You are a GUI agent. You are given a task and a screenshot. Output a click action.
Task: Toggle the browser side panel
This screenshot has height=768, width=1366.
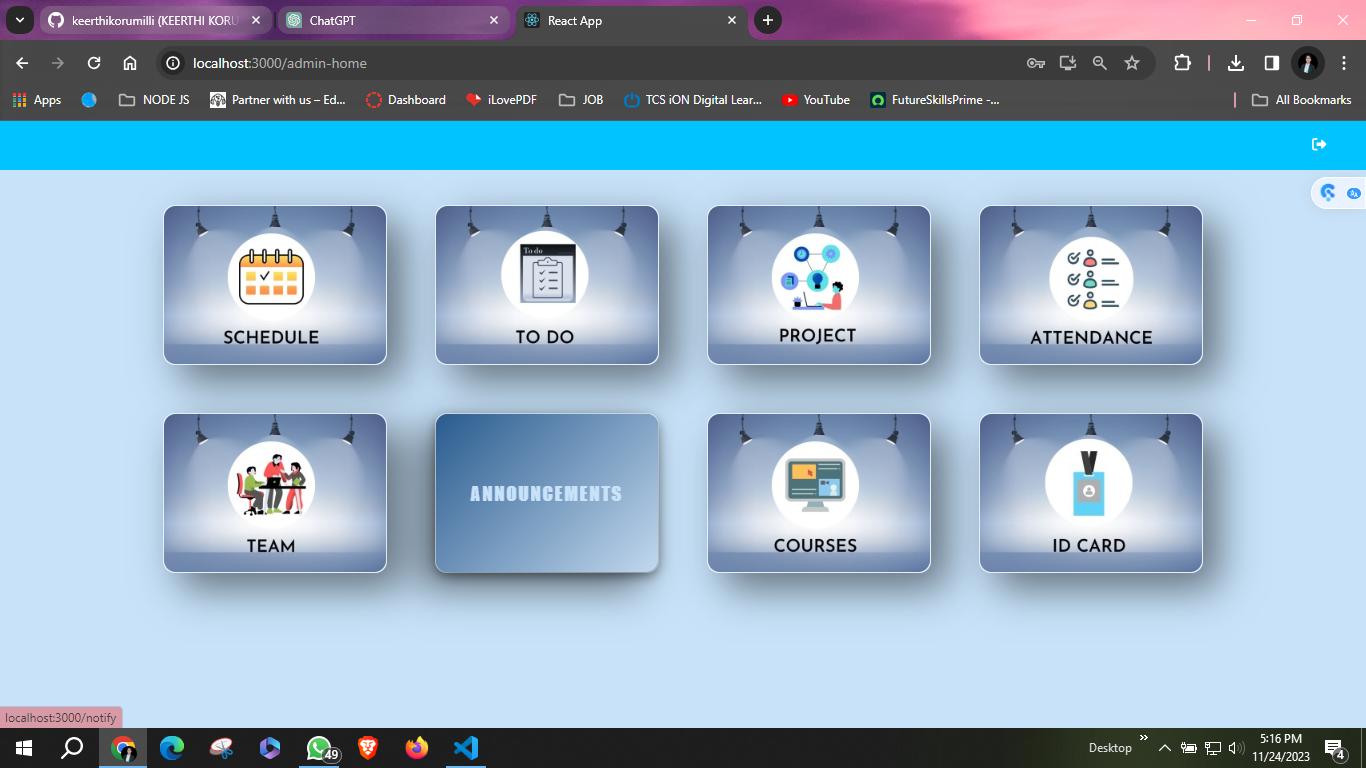point(1272,63)
